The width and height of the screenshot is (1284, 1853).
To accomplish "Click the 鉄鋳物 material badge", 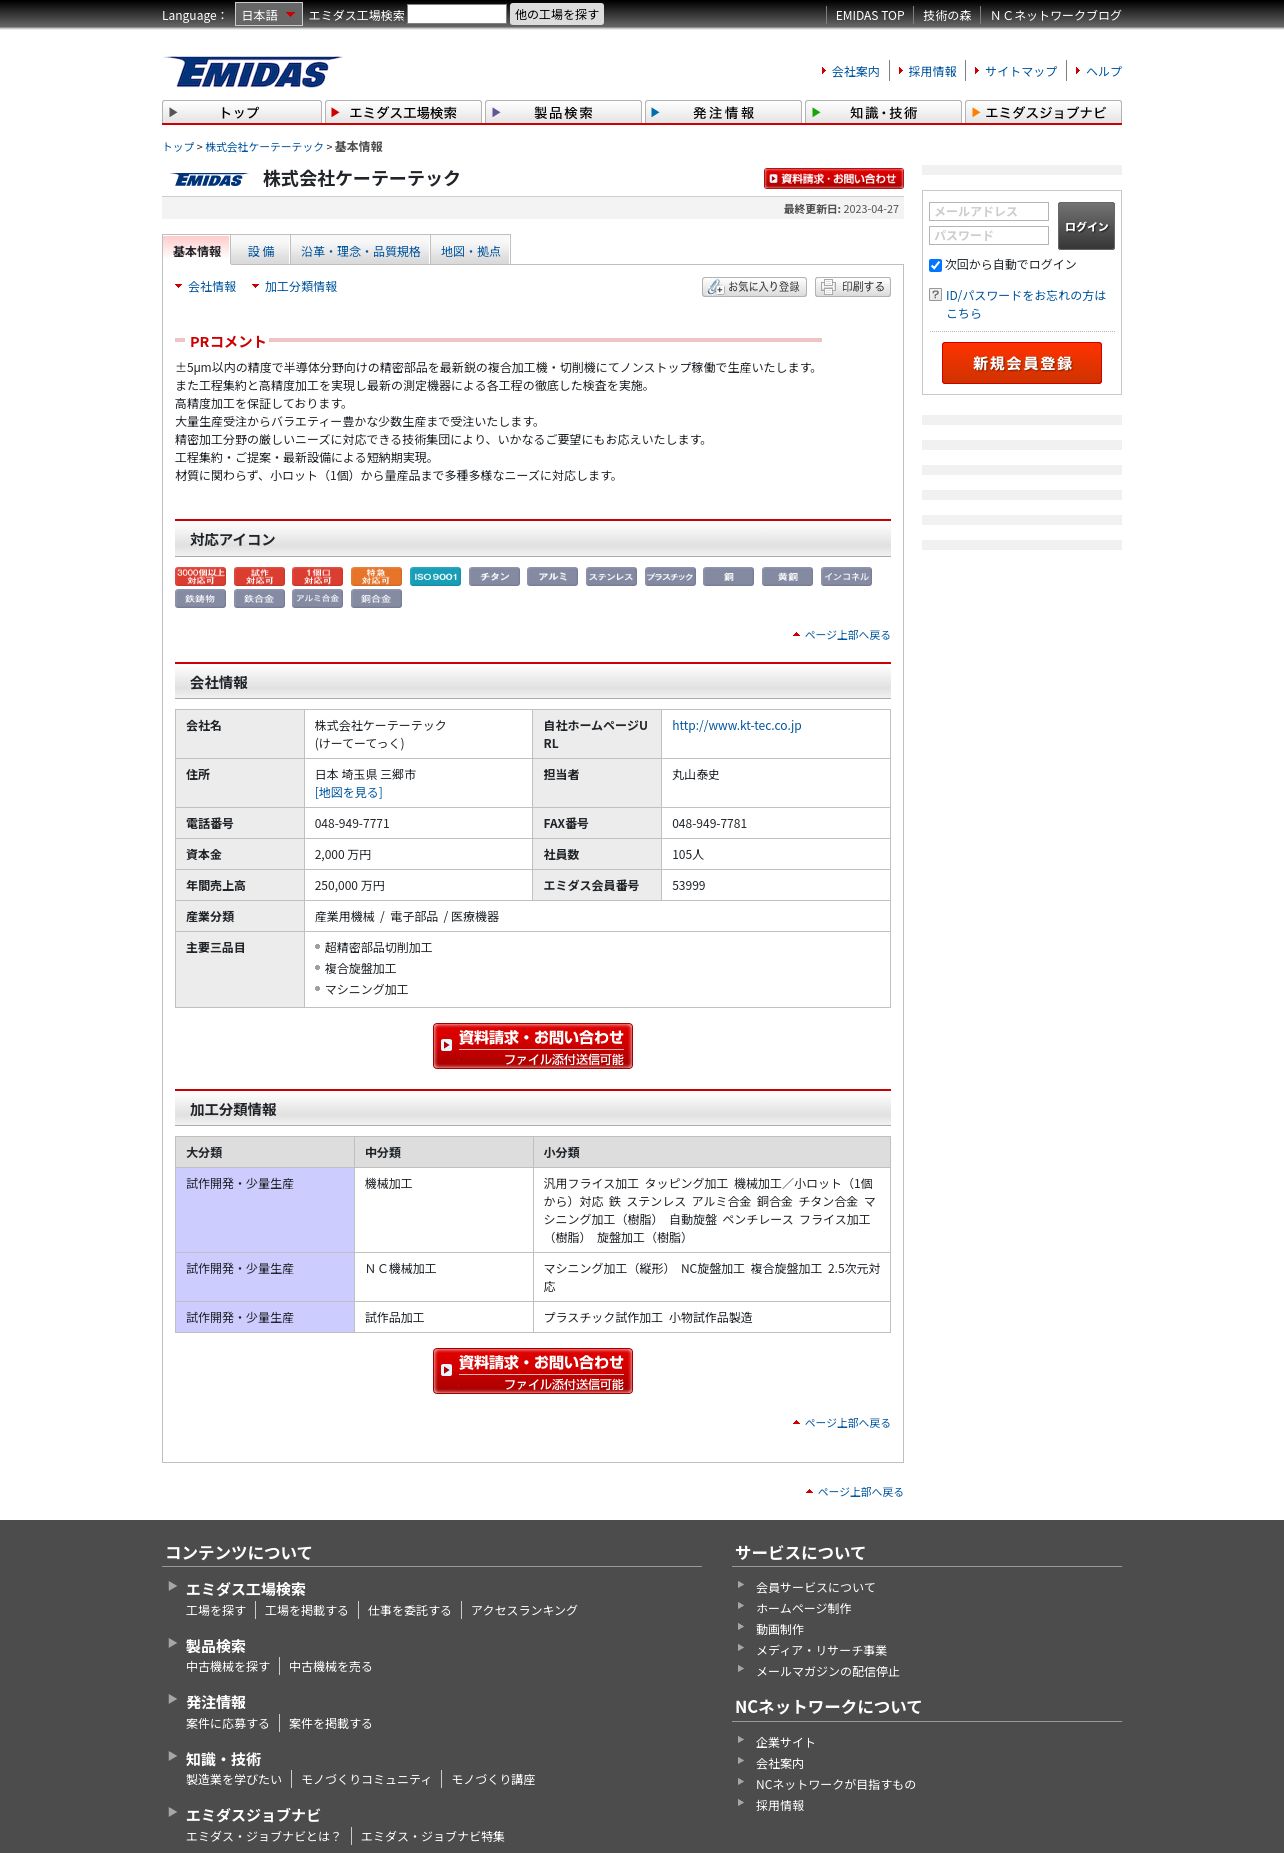I will (200, 599).
